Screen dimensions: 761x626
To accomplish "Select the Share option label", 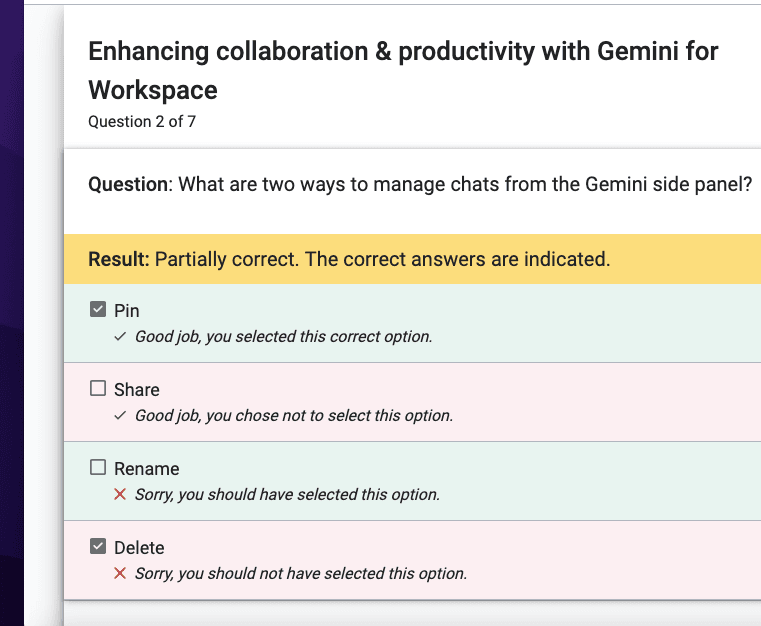I will pyautogui.click(x=137, y=390).
